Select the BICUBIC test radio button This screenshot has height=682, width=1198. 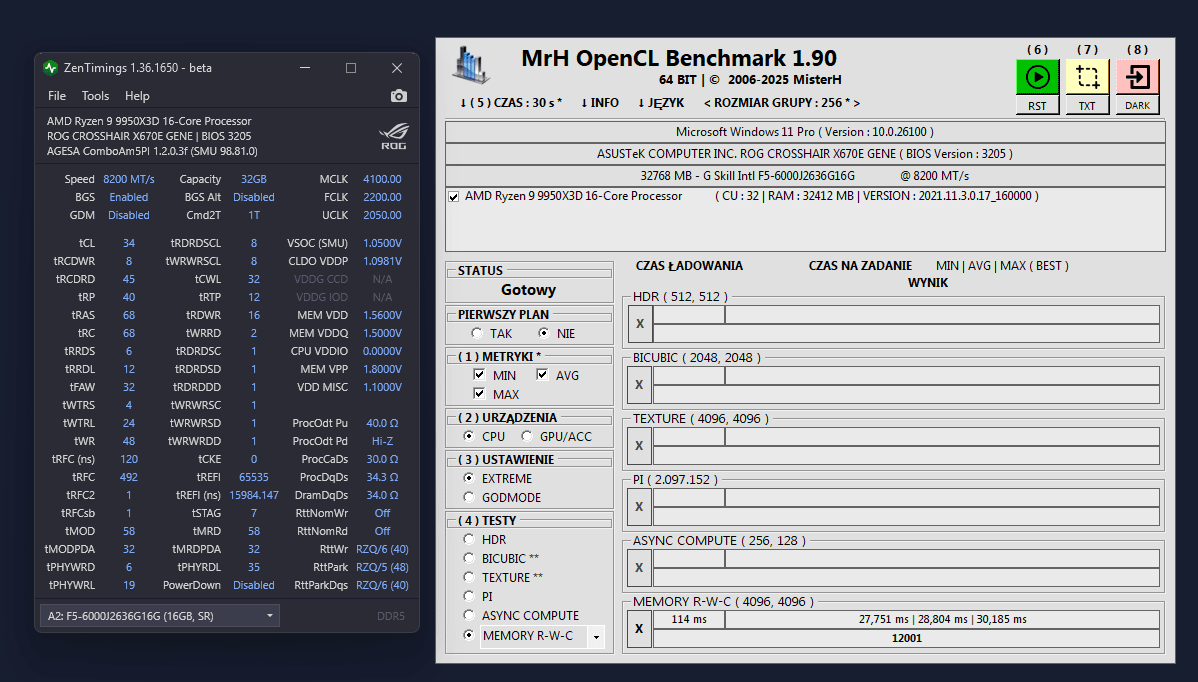point(468,558)
